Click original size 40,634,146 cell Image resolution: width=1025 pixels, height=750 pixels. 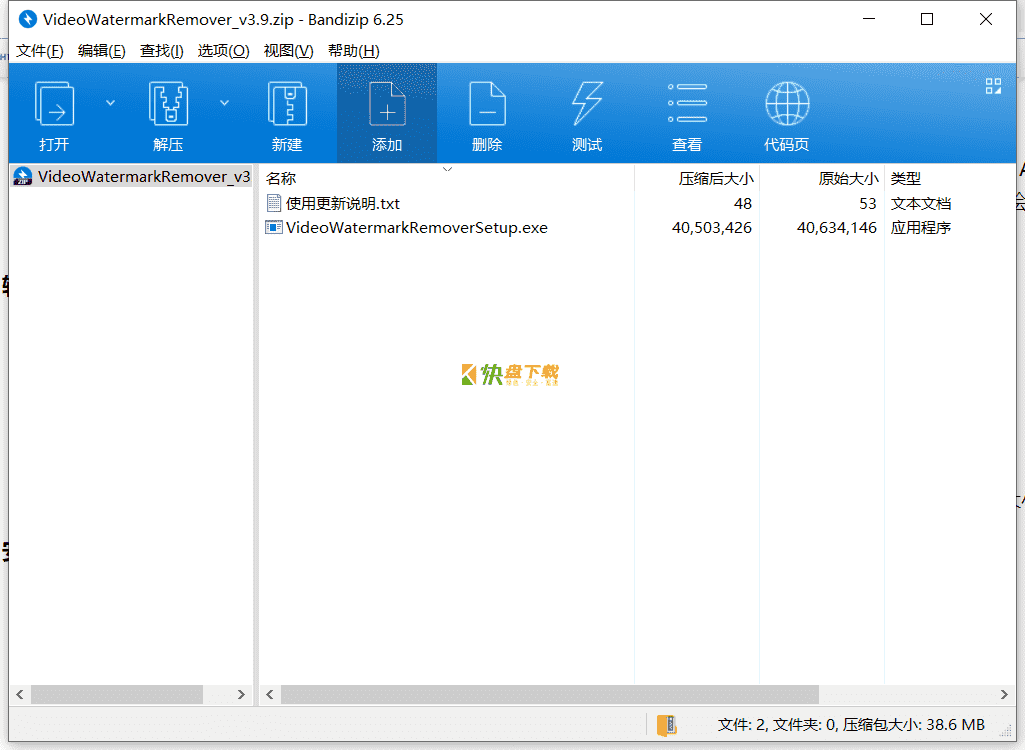pos(837,228)
